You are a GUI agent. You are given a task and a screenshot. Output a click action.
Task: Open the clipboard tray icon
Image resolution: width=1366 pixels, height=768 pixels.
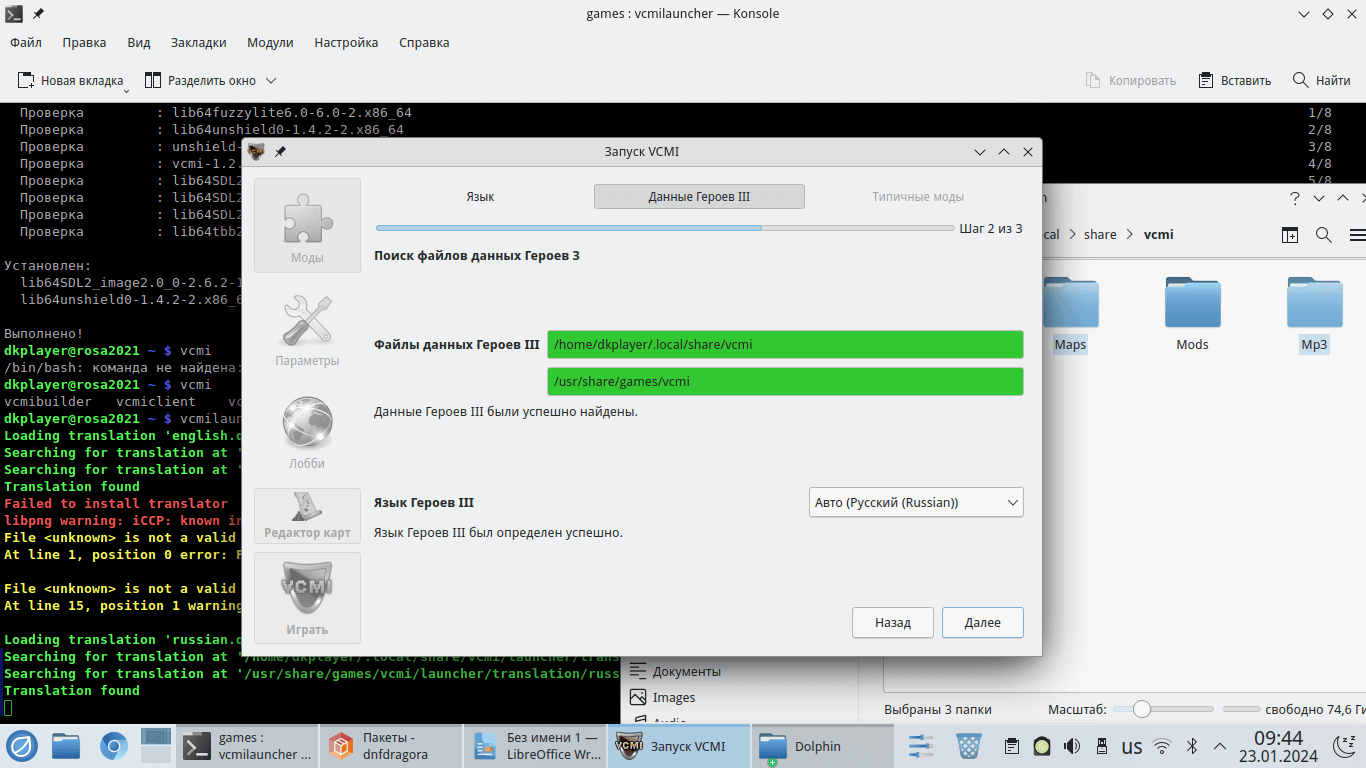1012,746
